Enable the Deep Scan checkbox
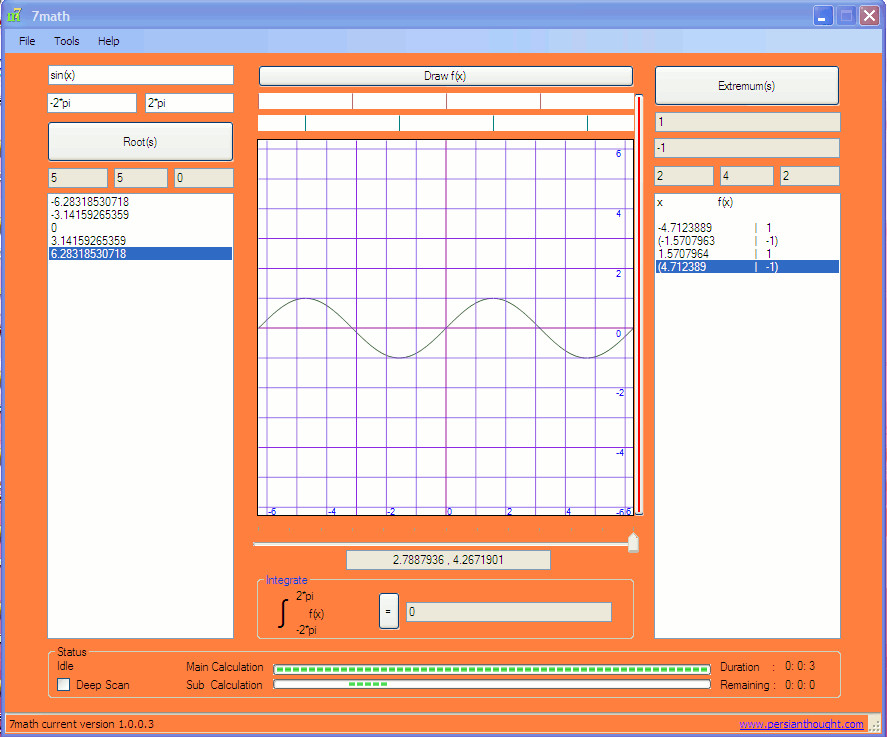 point(63,684)
